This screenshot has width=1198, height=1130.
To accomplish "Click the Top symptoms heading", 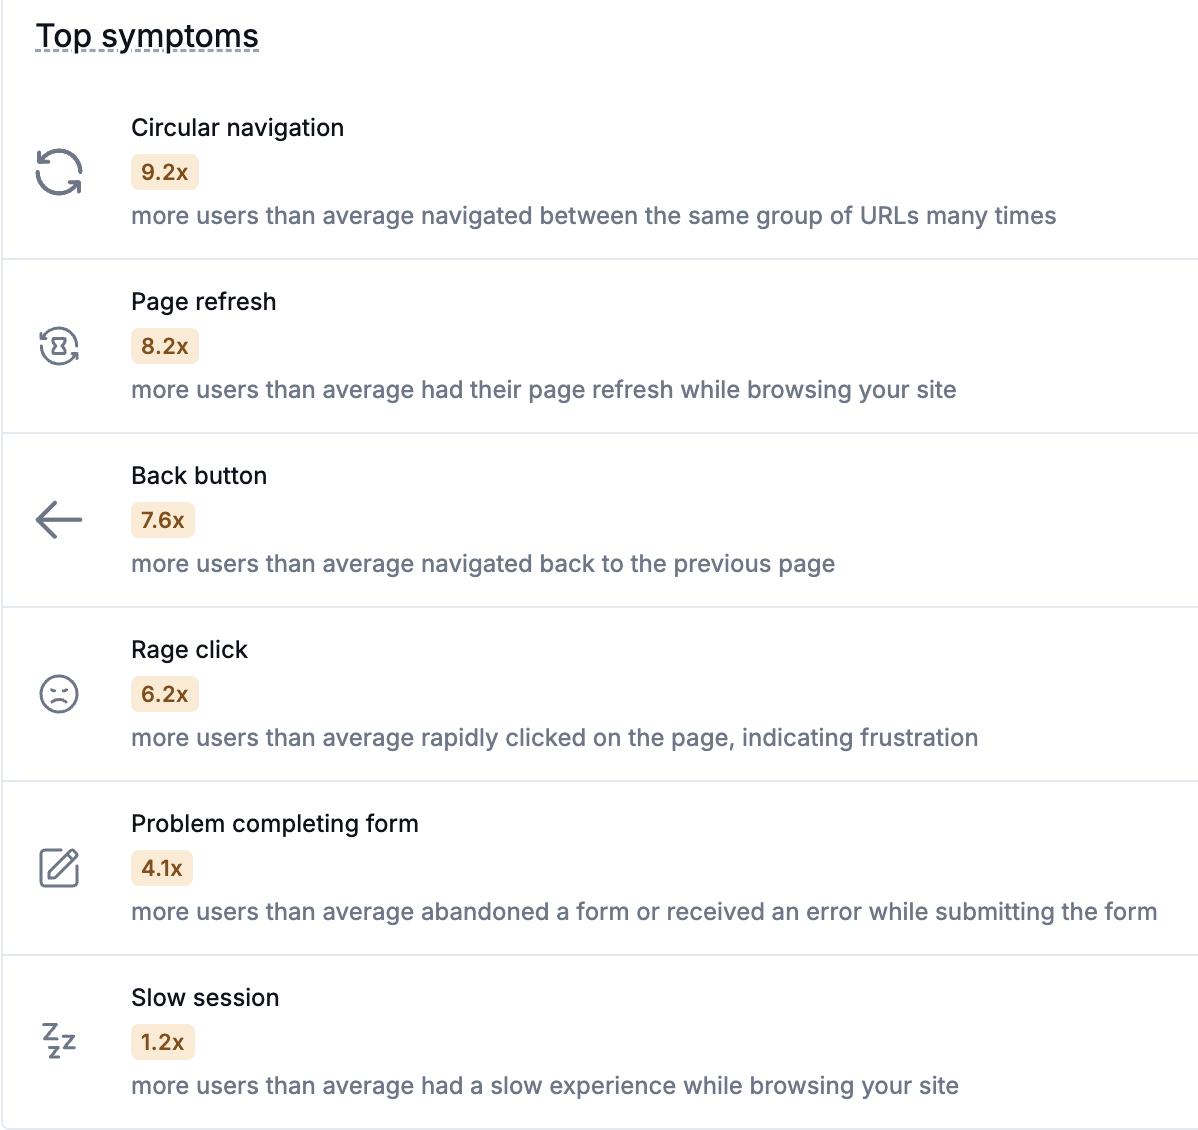I will [147, 36].
